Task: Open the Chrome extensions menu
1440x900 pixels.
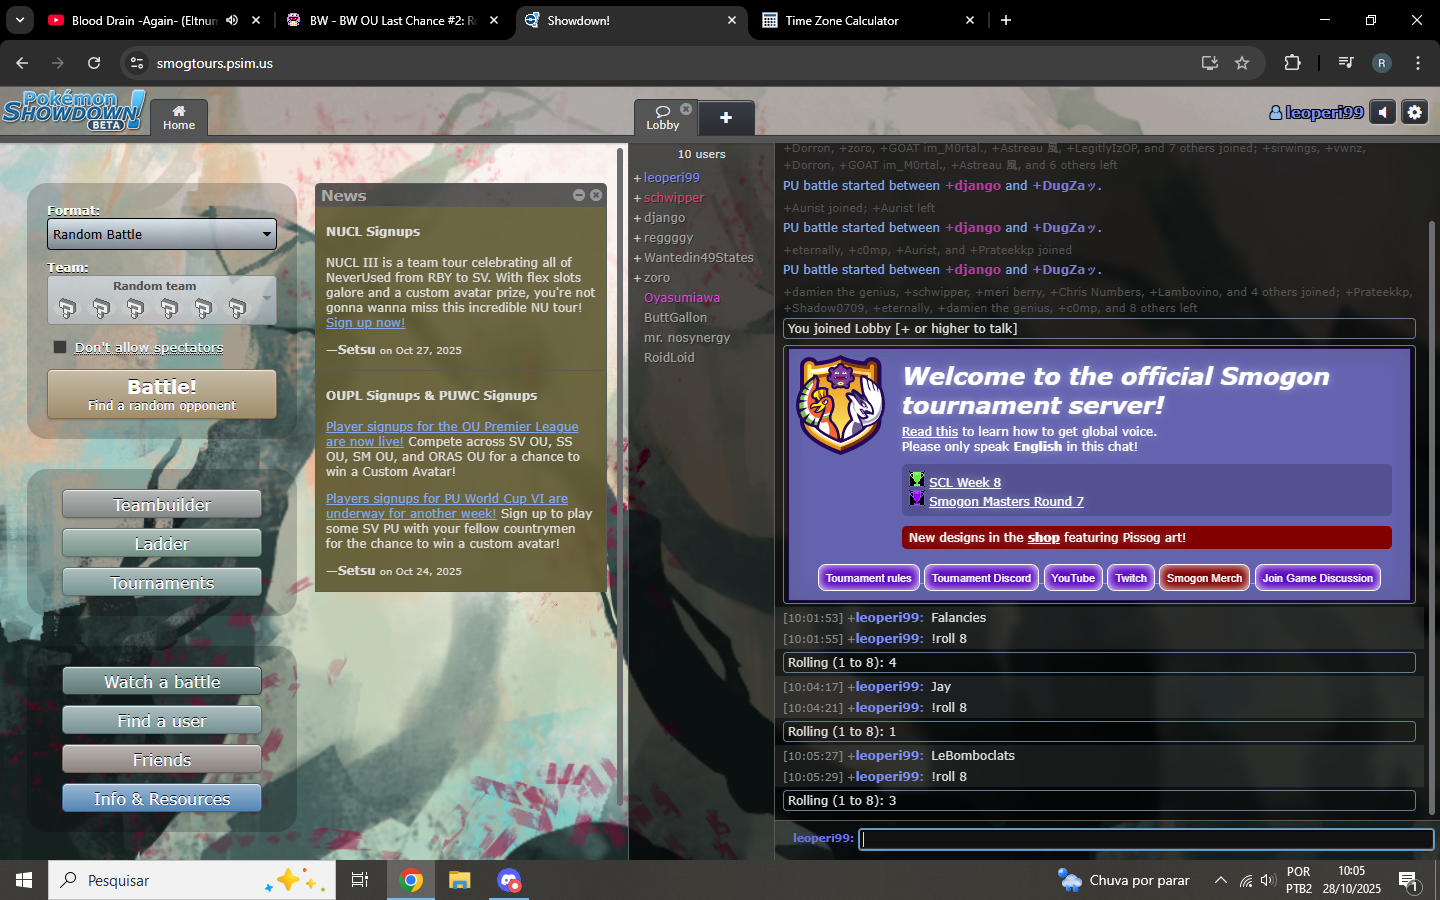Action: click(1292, 63)
